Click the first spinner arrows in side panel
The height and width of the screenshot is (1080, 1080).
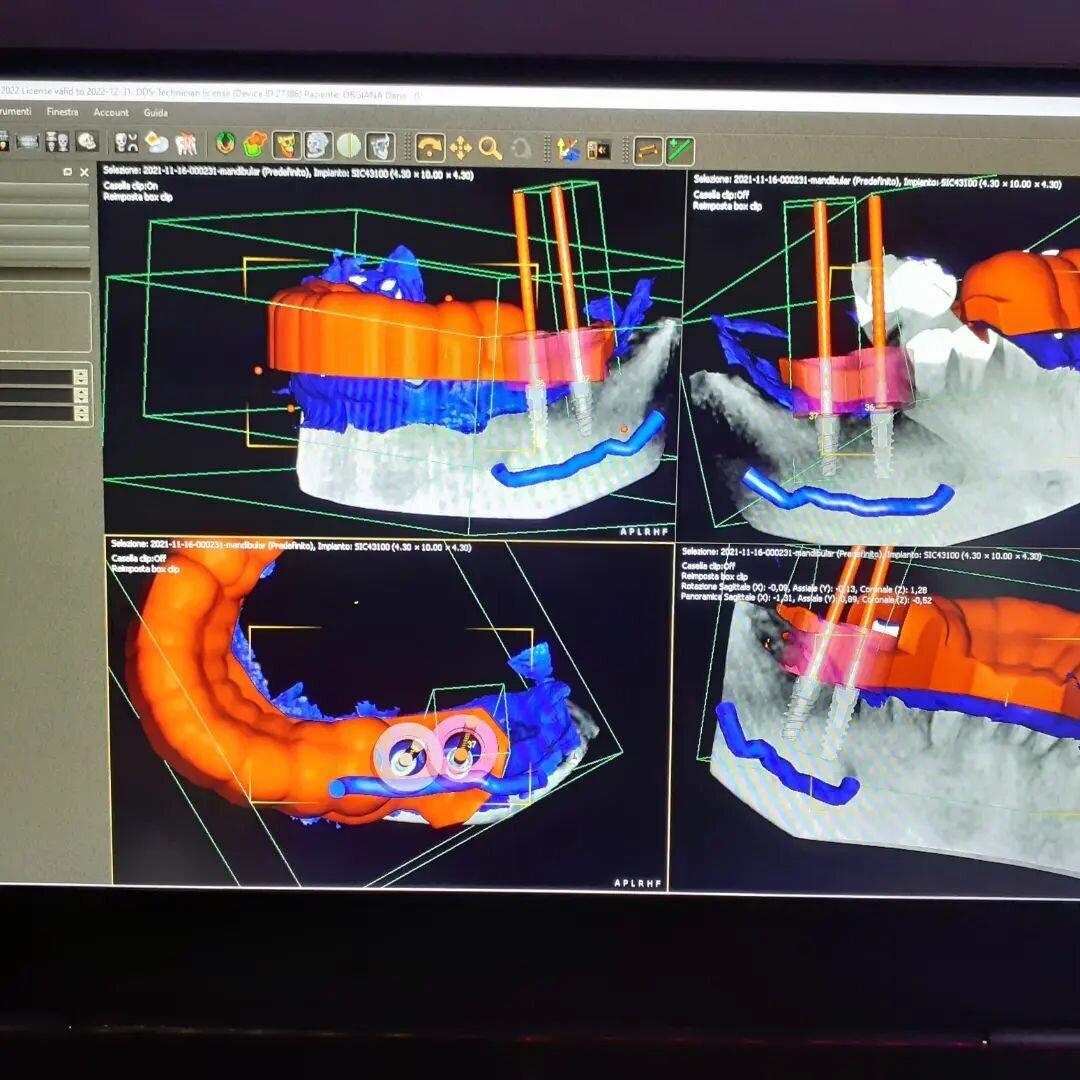[80, 377]
